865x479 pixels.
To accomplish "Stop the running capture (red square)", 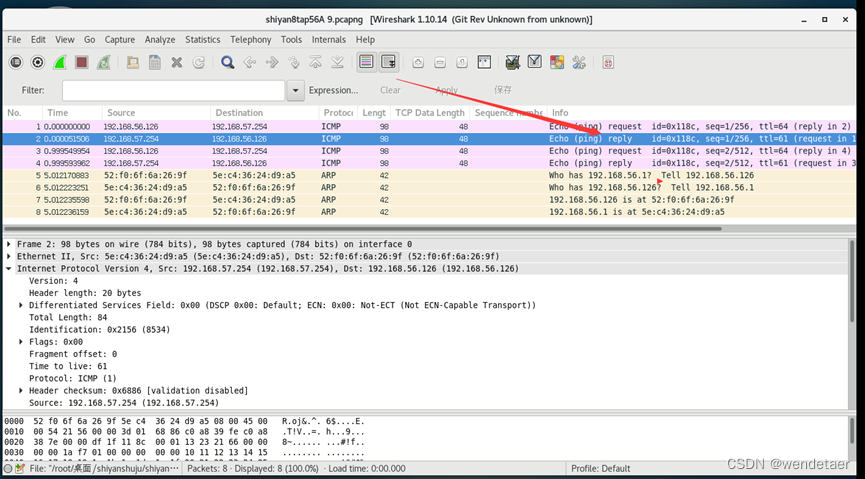I will (x=82, y=62).
